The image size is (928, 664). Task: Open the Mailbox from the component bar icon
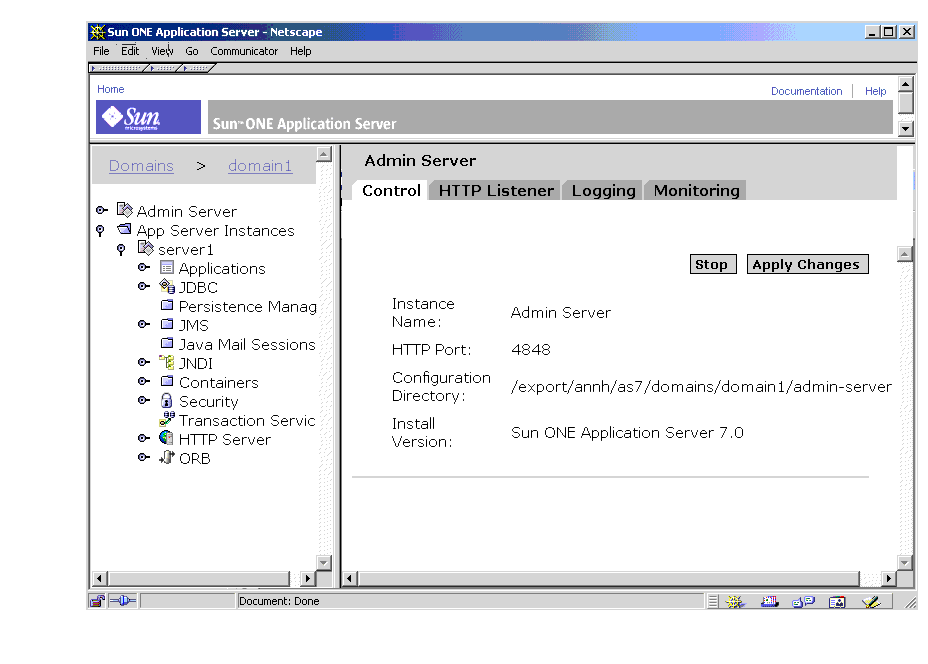769,602
